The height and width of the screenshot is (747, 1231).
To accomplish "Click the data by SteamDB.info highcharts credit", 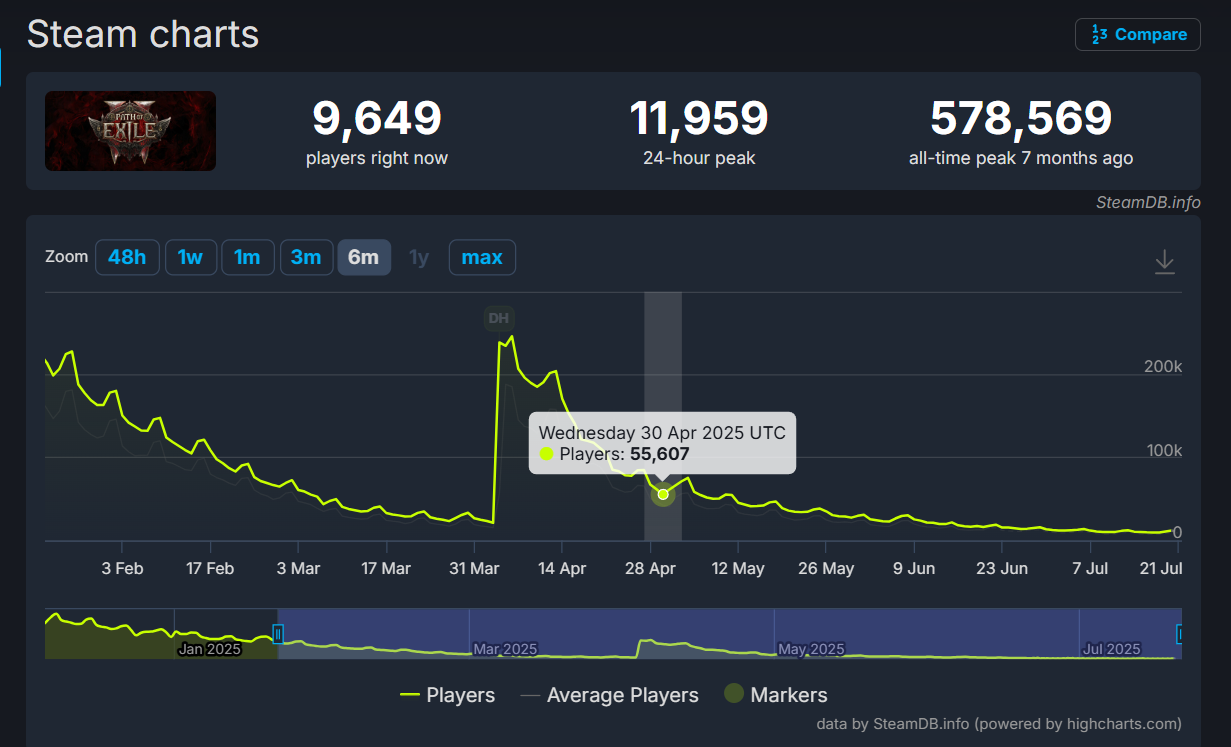I will (999, 723).
